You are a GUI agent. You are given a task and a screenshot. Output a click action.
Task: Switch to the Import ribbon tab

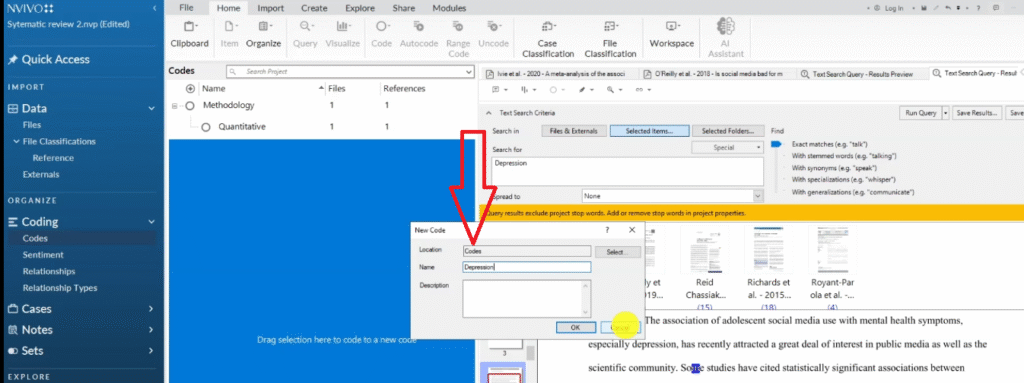270,8
